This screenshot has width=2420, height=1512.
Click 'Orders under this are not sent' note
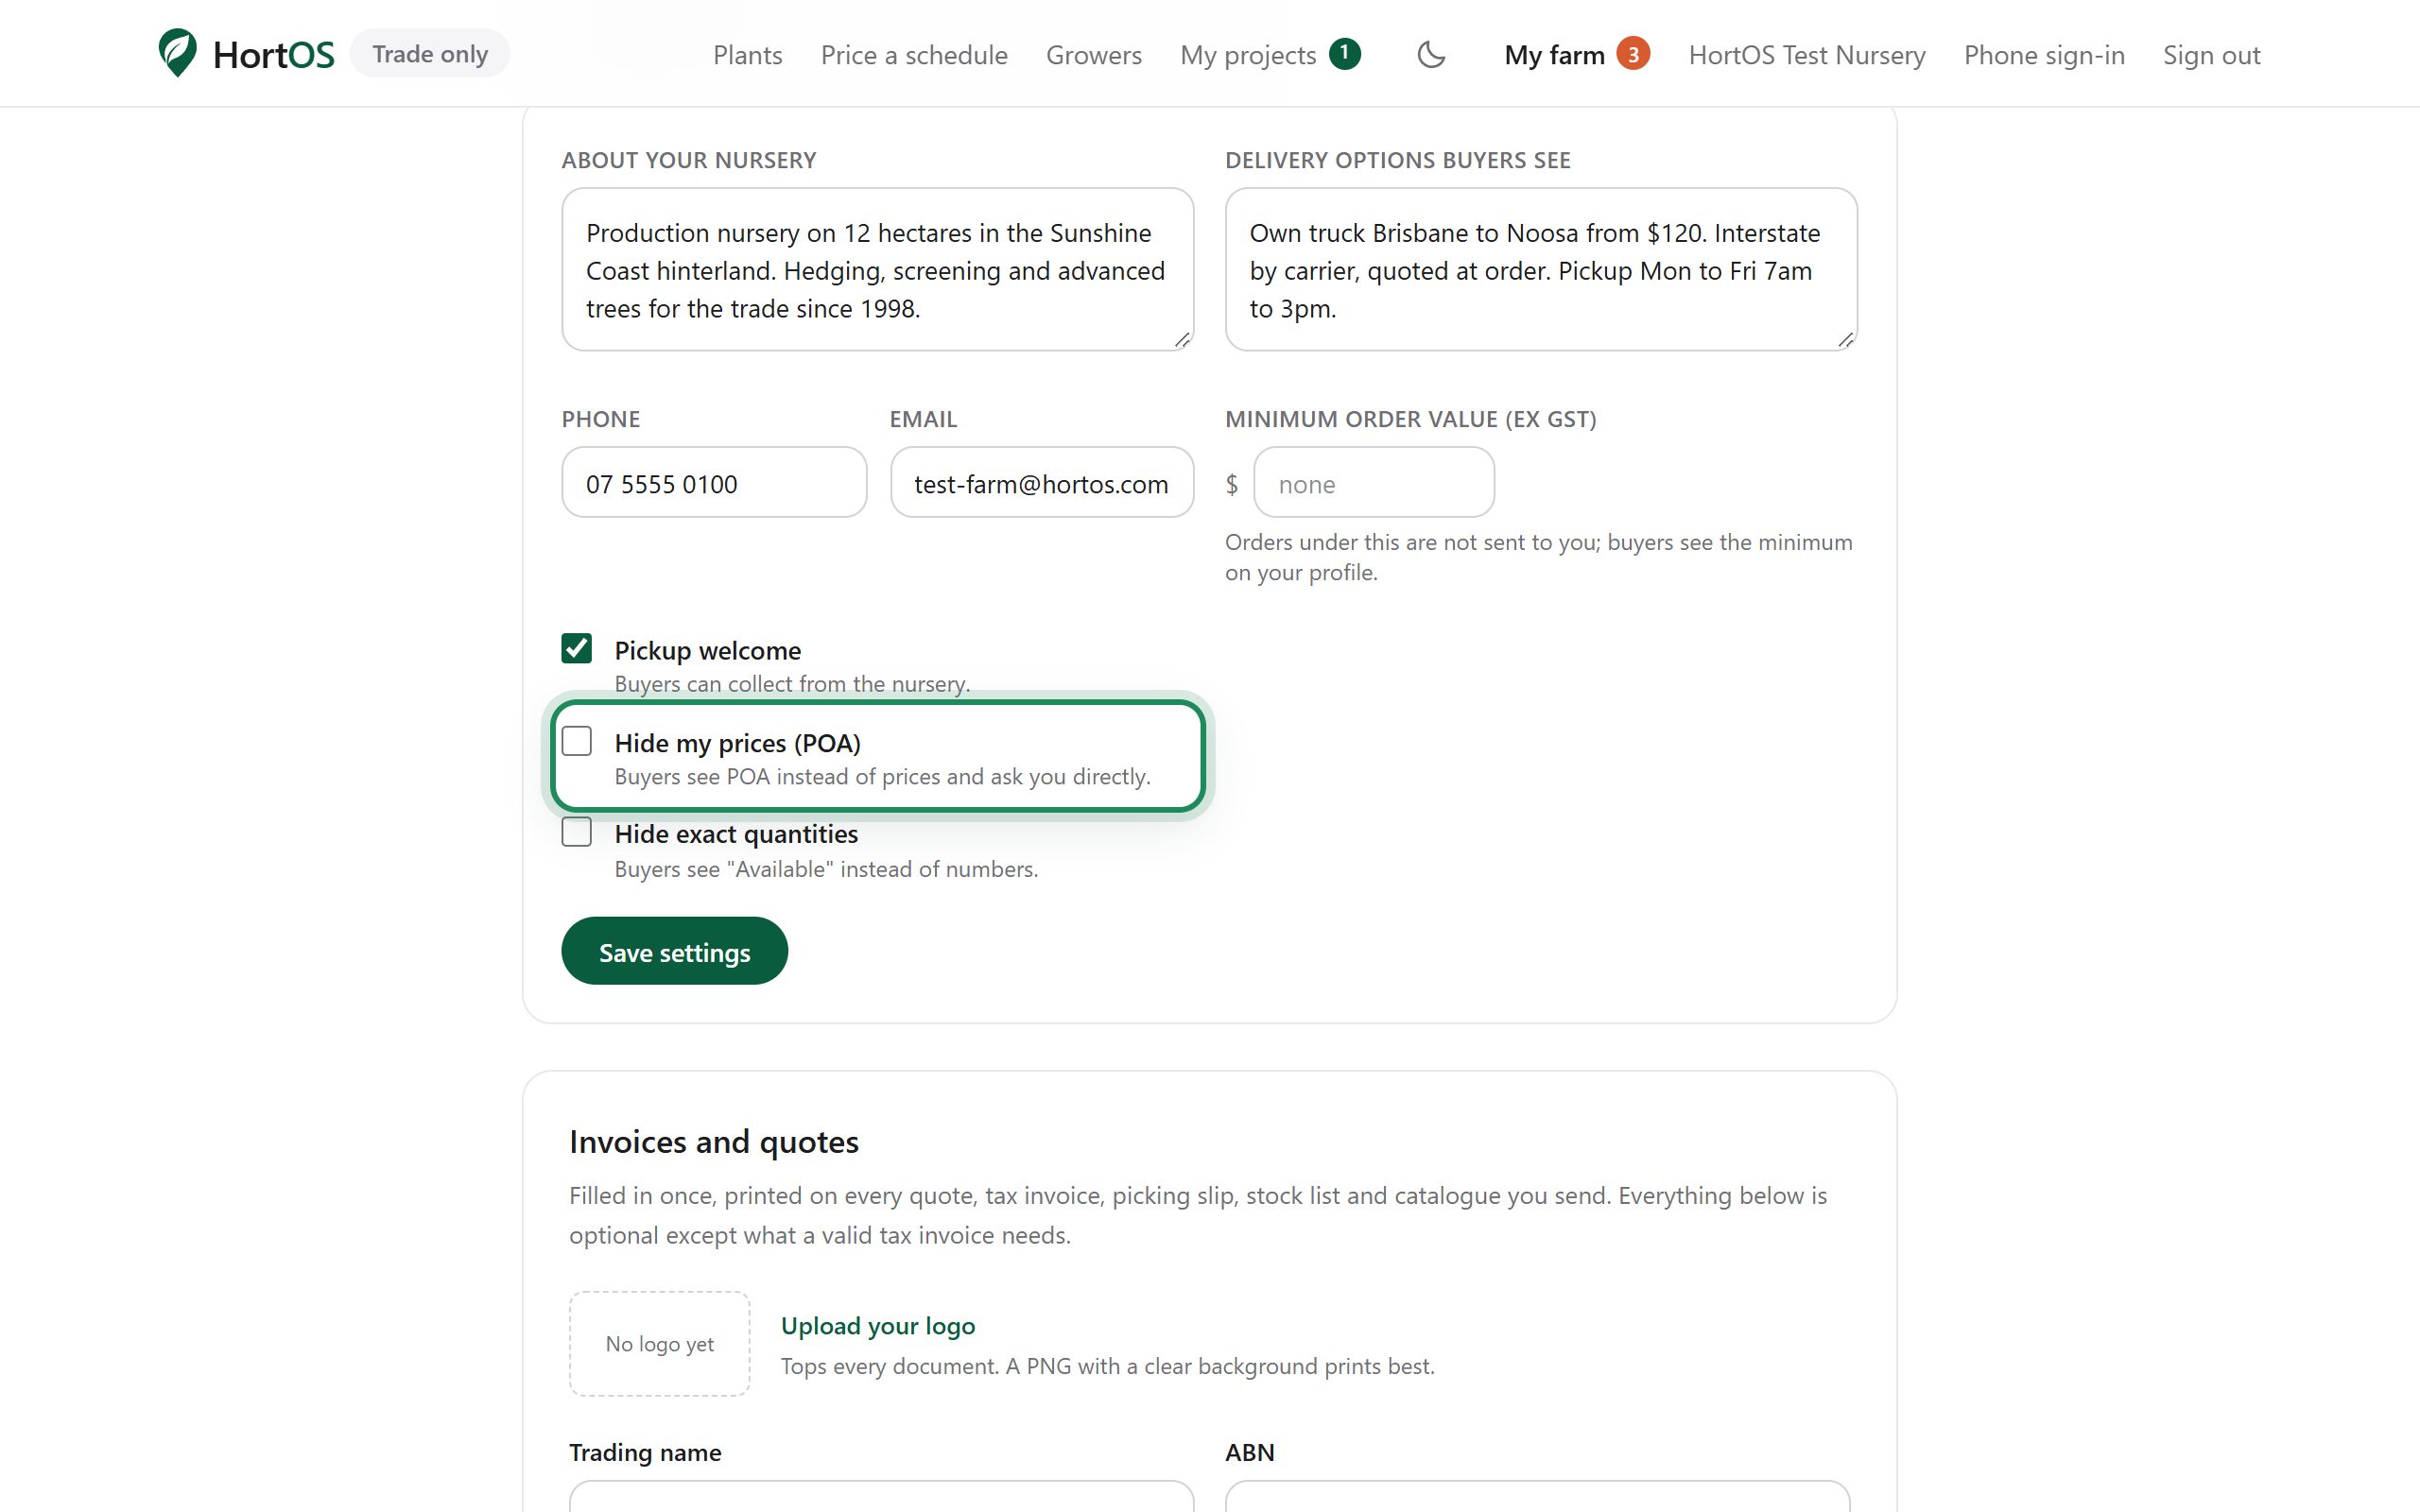coord(1538,557)
